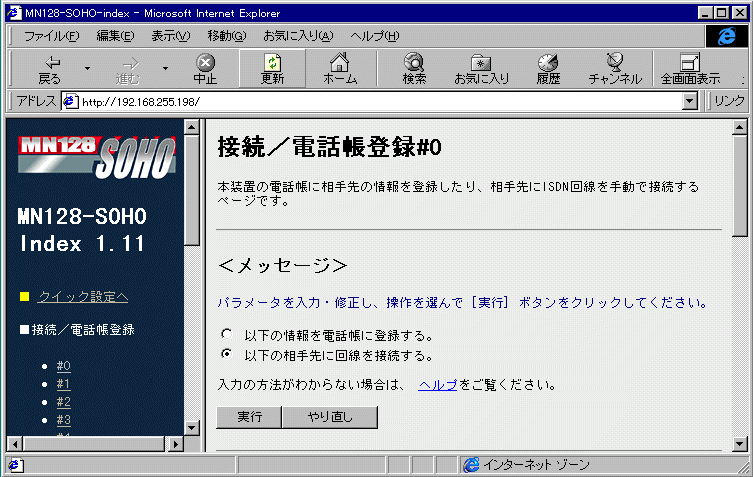Click sidebar horizontal scroll left arrow
Image resolution: width=753 pixels, height=477 pixels.
coord(15,444)
